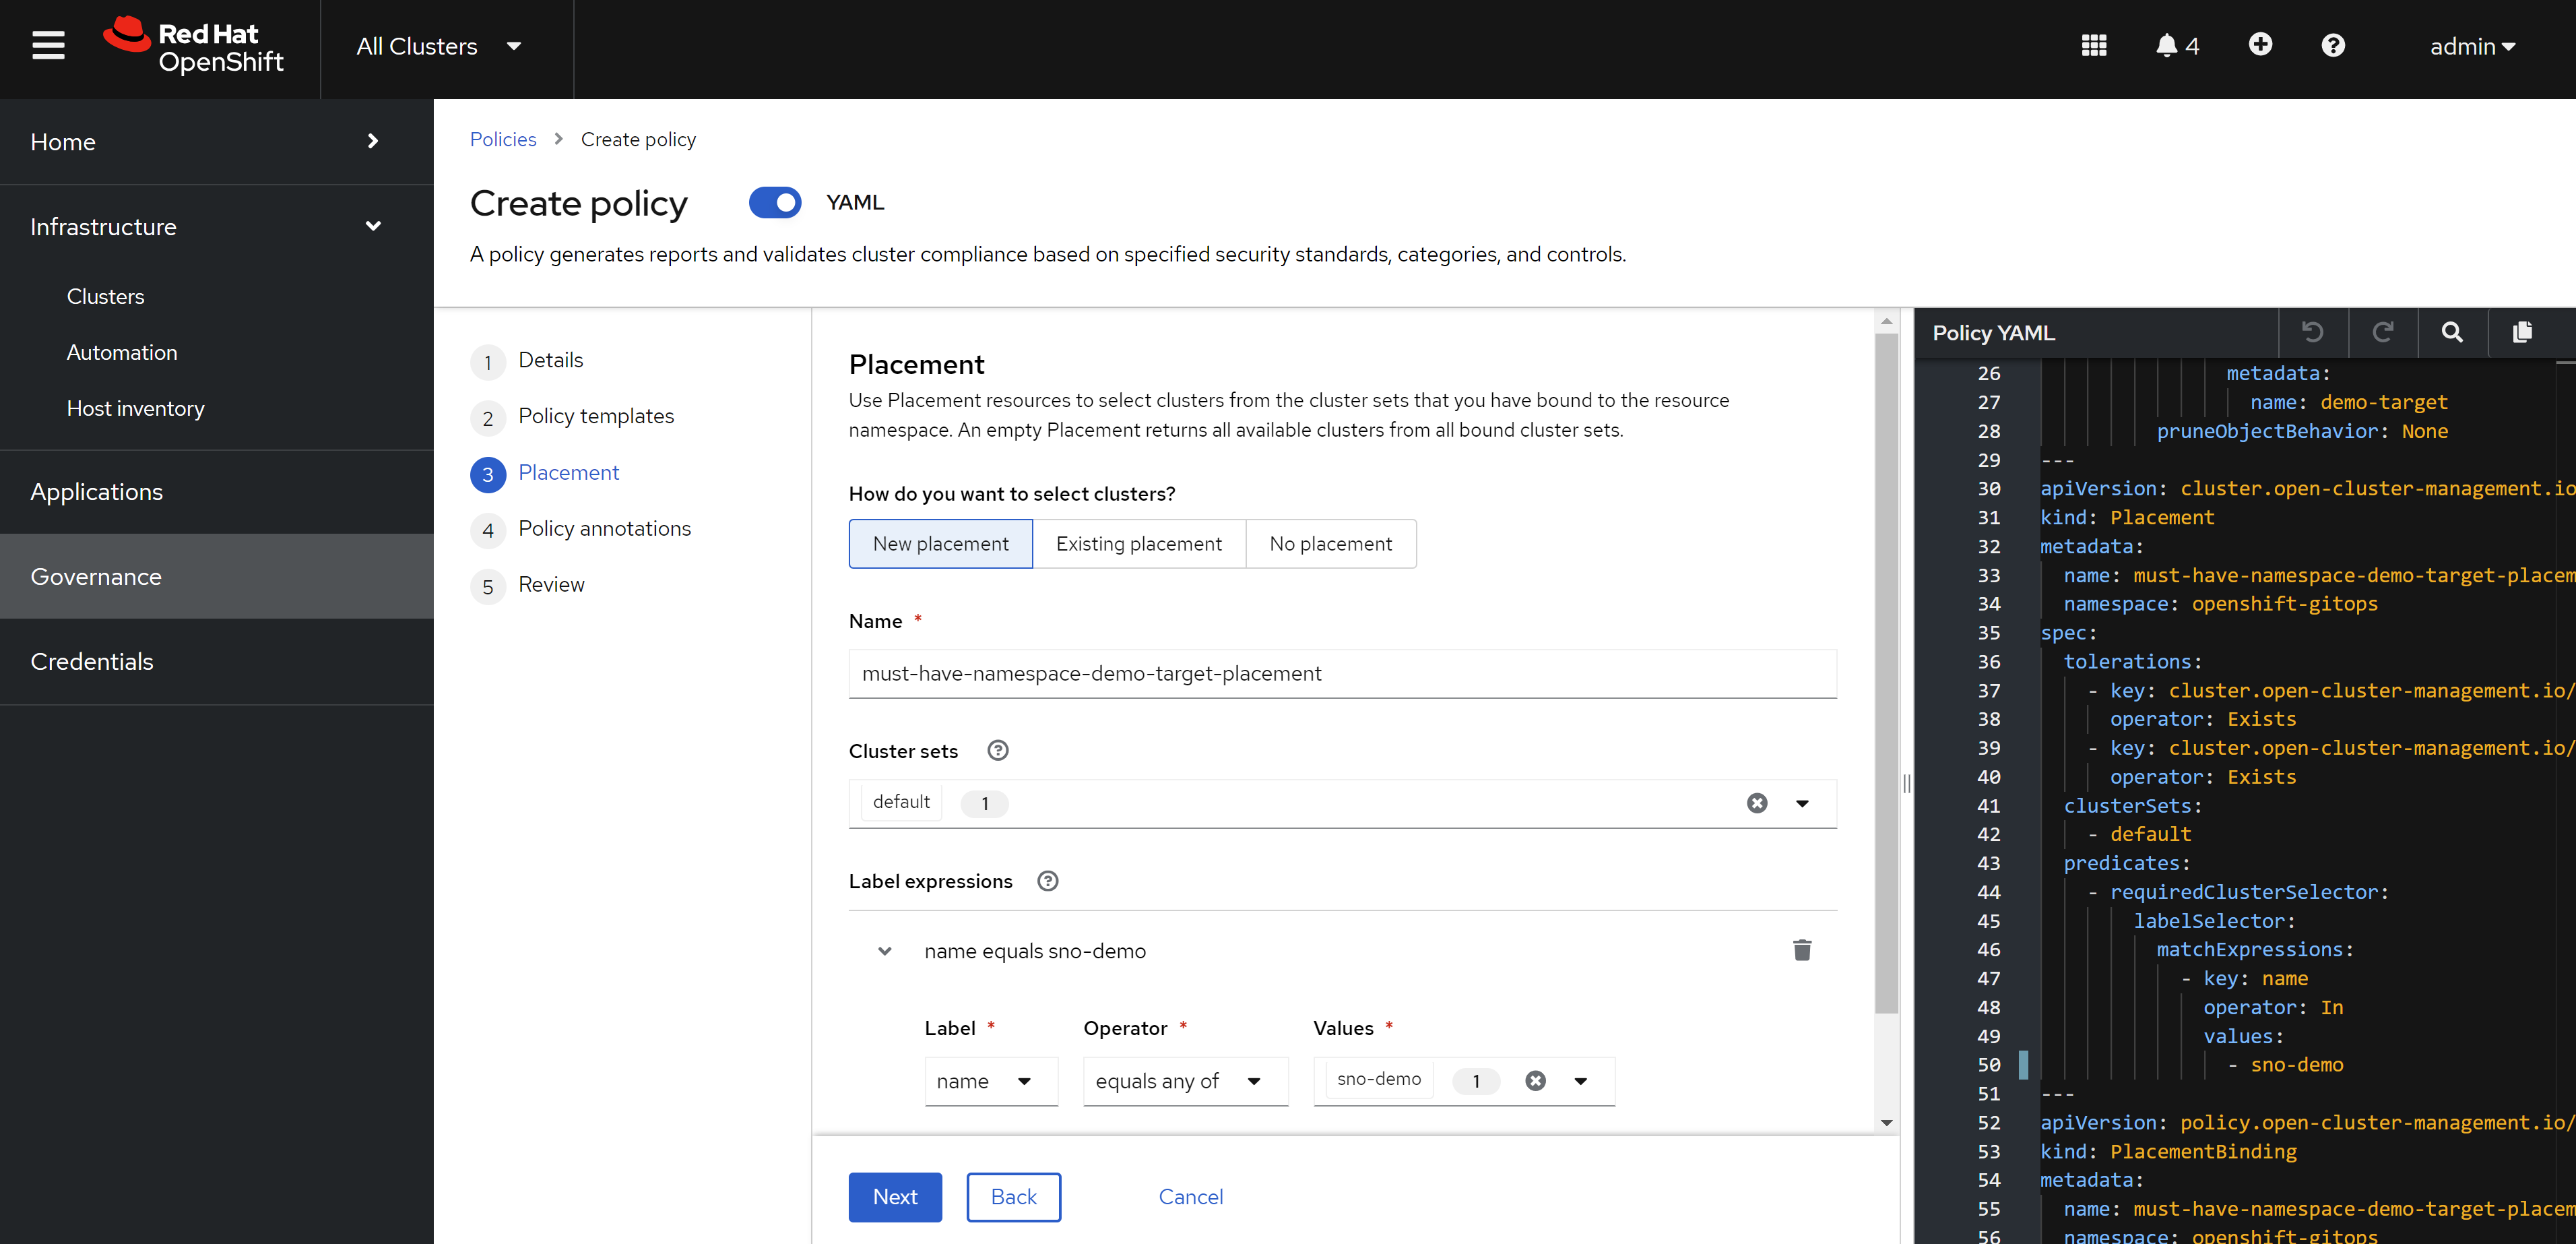Open the Operator equals any of dropdown

[1184, 1080]
